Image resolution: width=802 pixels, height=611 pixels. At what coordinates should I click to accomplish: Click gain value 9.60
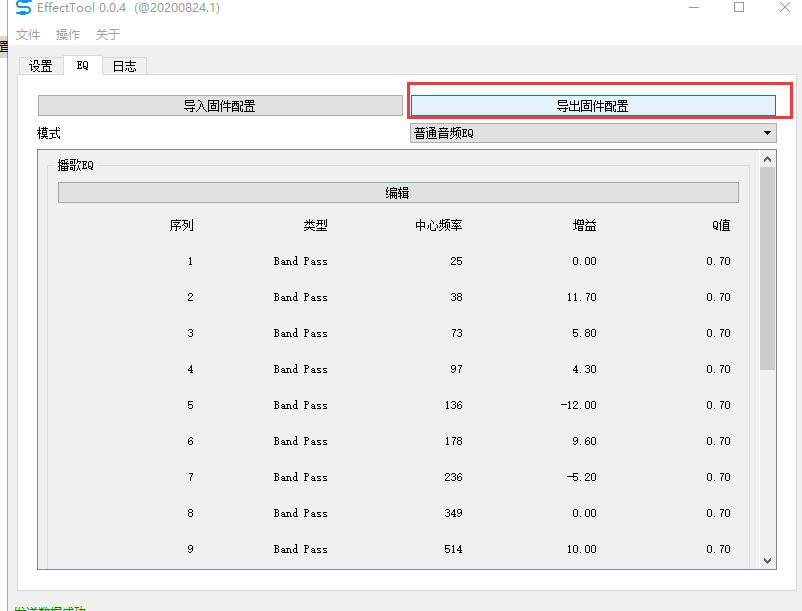click(x=585, y=441)
